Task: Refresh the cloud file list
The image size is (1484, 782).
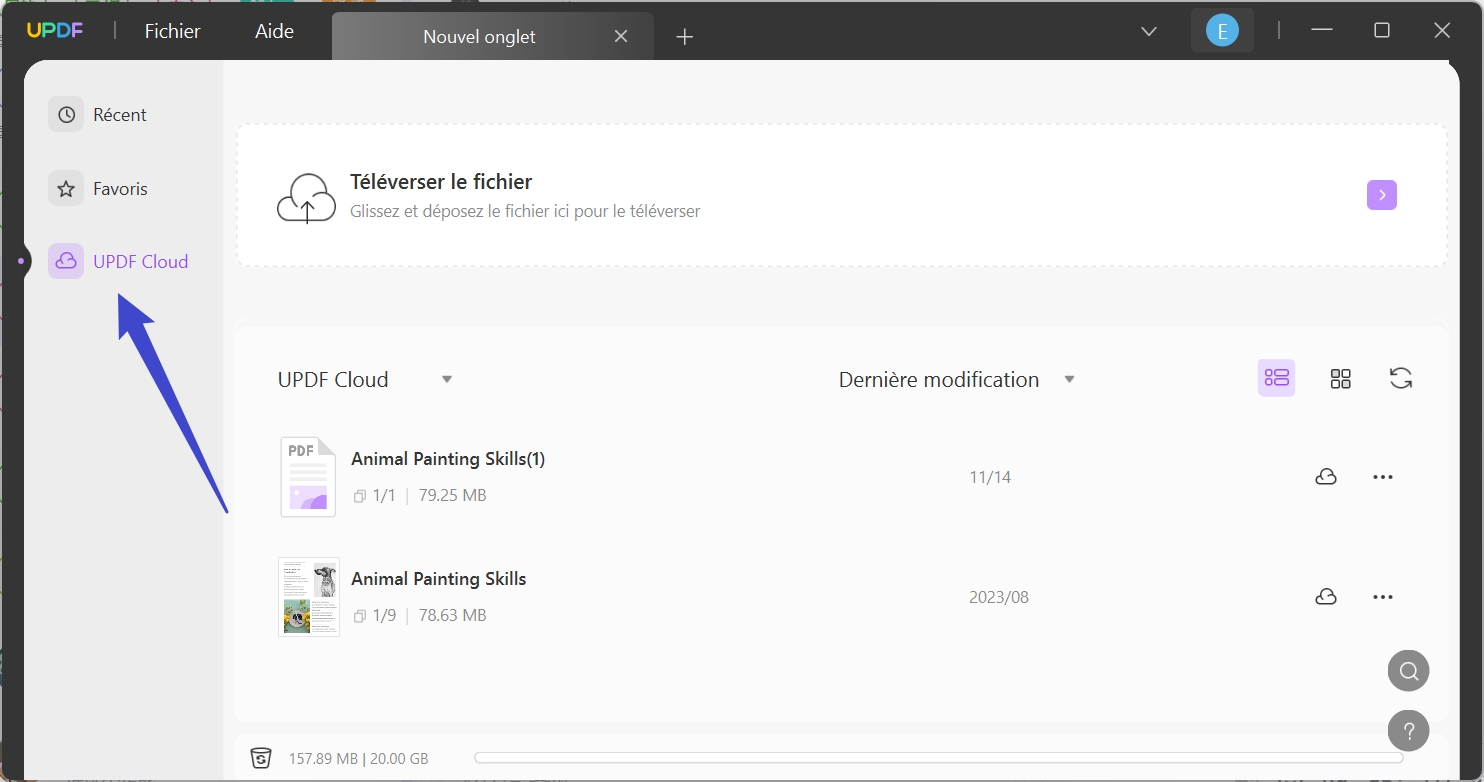Action: pos(1401,378)
